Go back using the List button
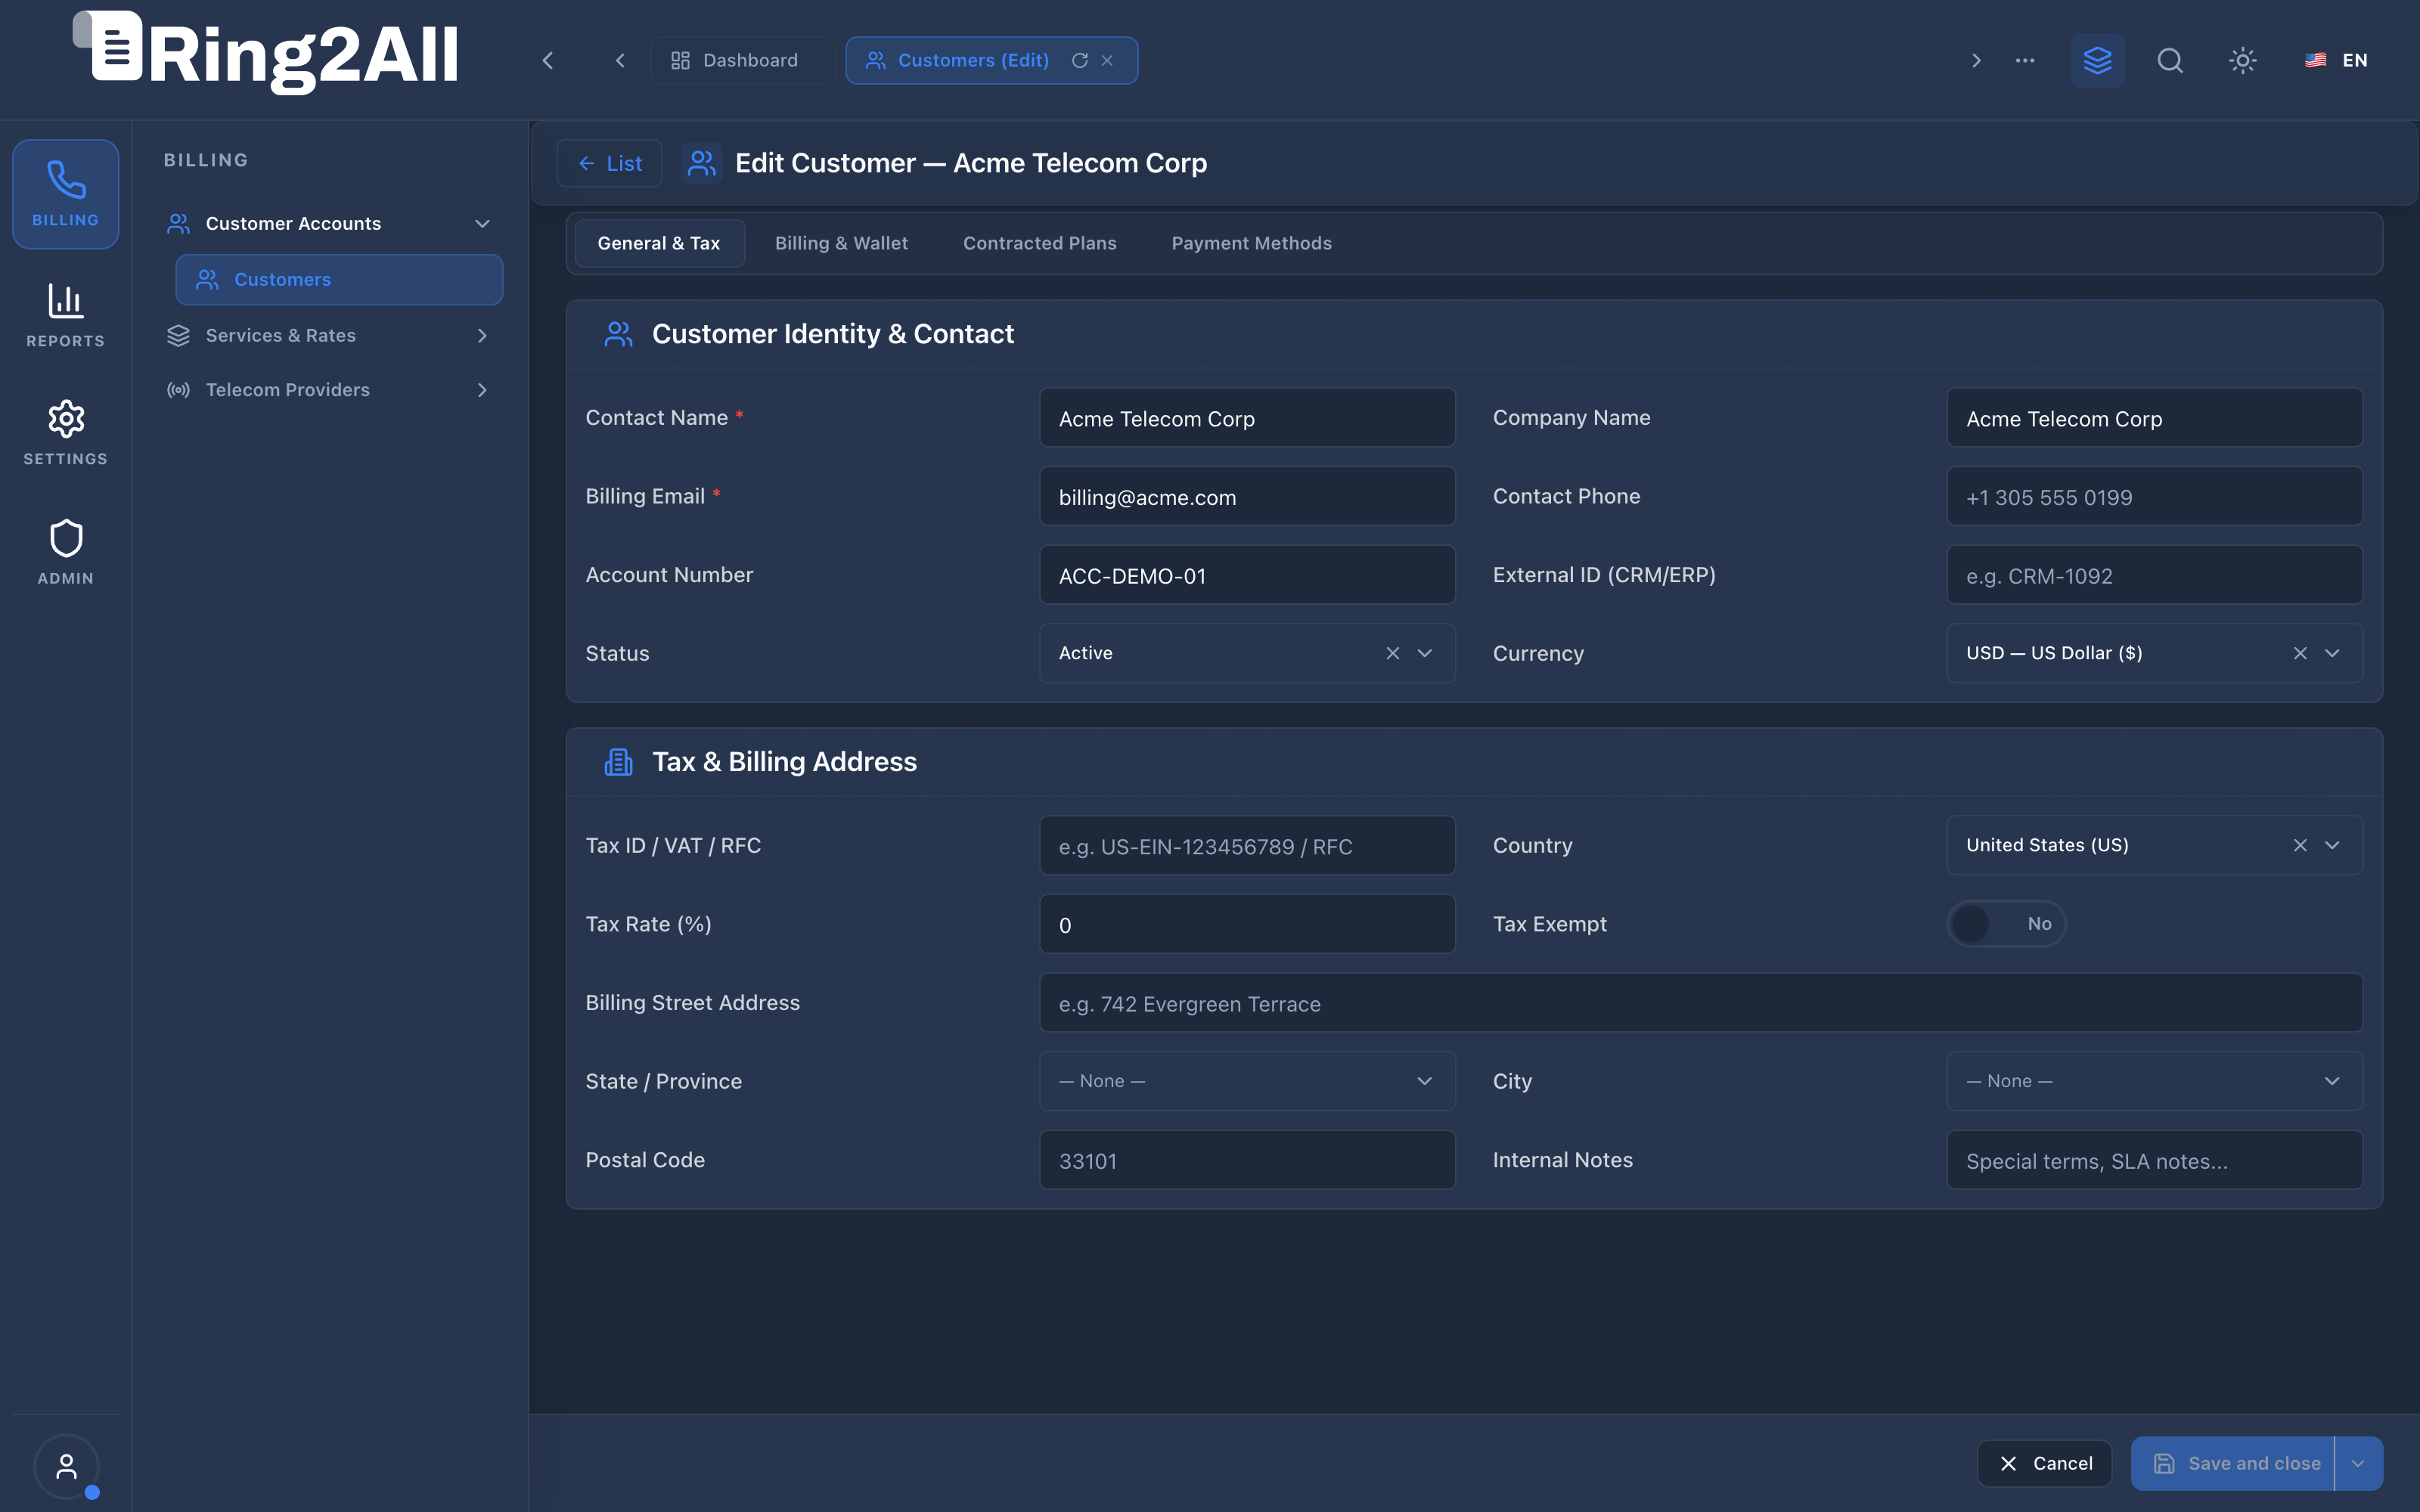 [609, 163]
